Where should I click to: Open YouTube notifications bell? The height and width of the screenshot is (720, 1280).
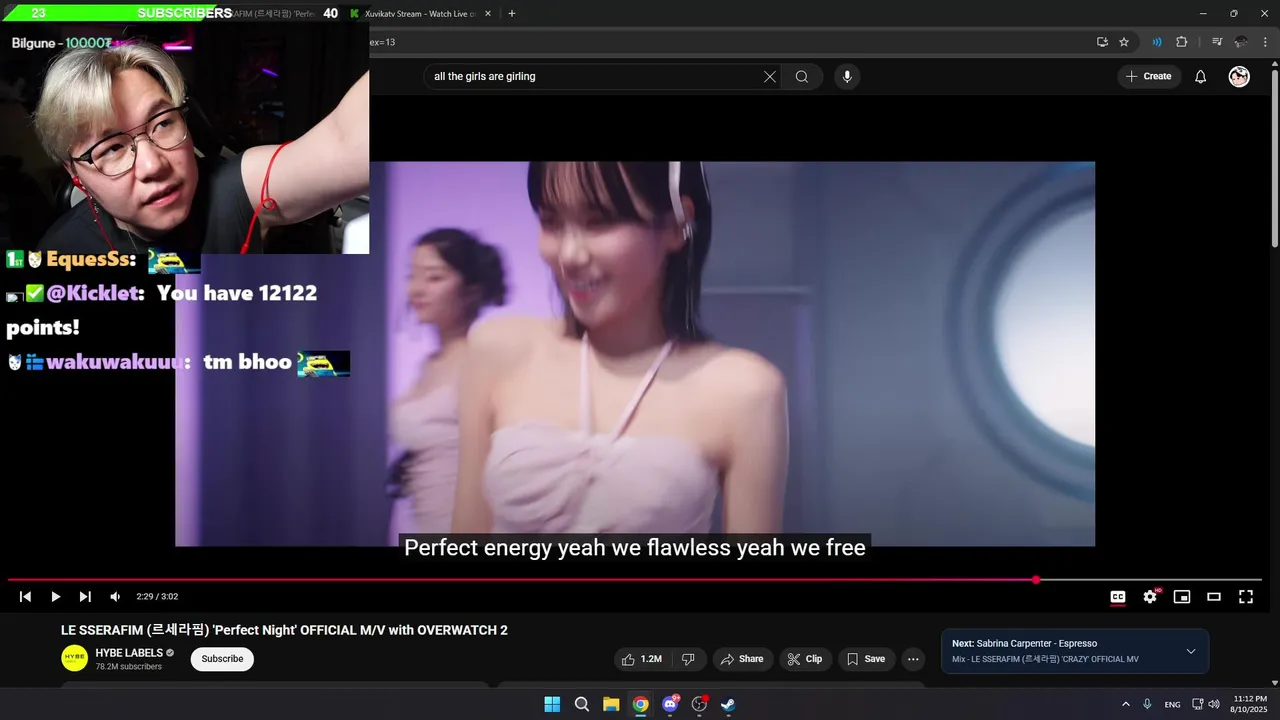(1201, 77)
